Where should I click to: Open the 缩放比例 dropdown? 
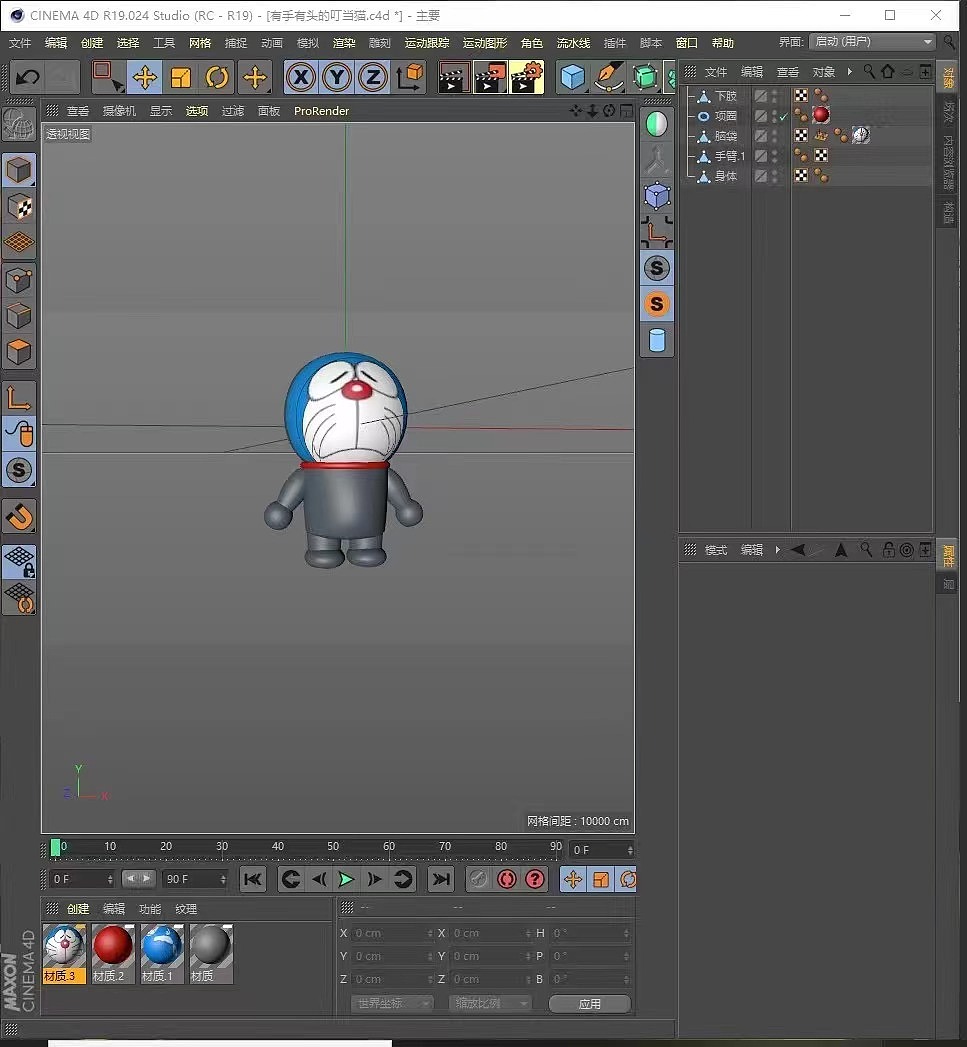coord(491,1003)
